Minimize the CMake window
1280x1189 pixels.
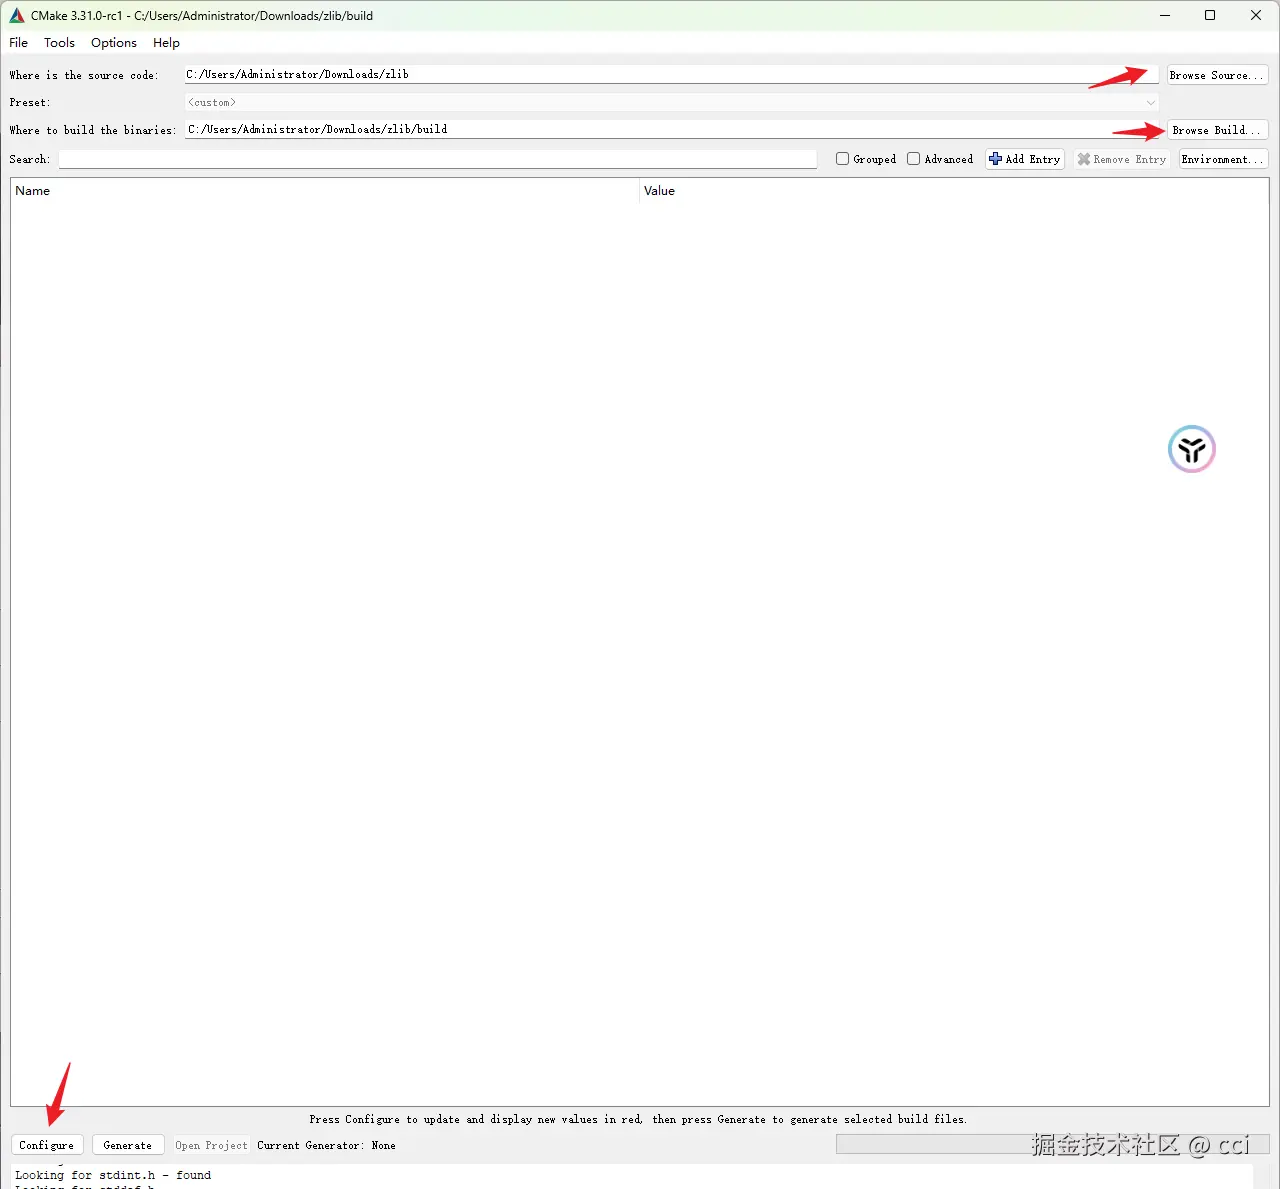(x=1165, y=15)
